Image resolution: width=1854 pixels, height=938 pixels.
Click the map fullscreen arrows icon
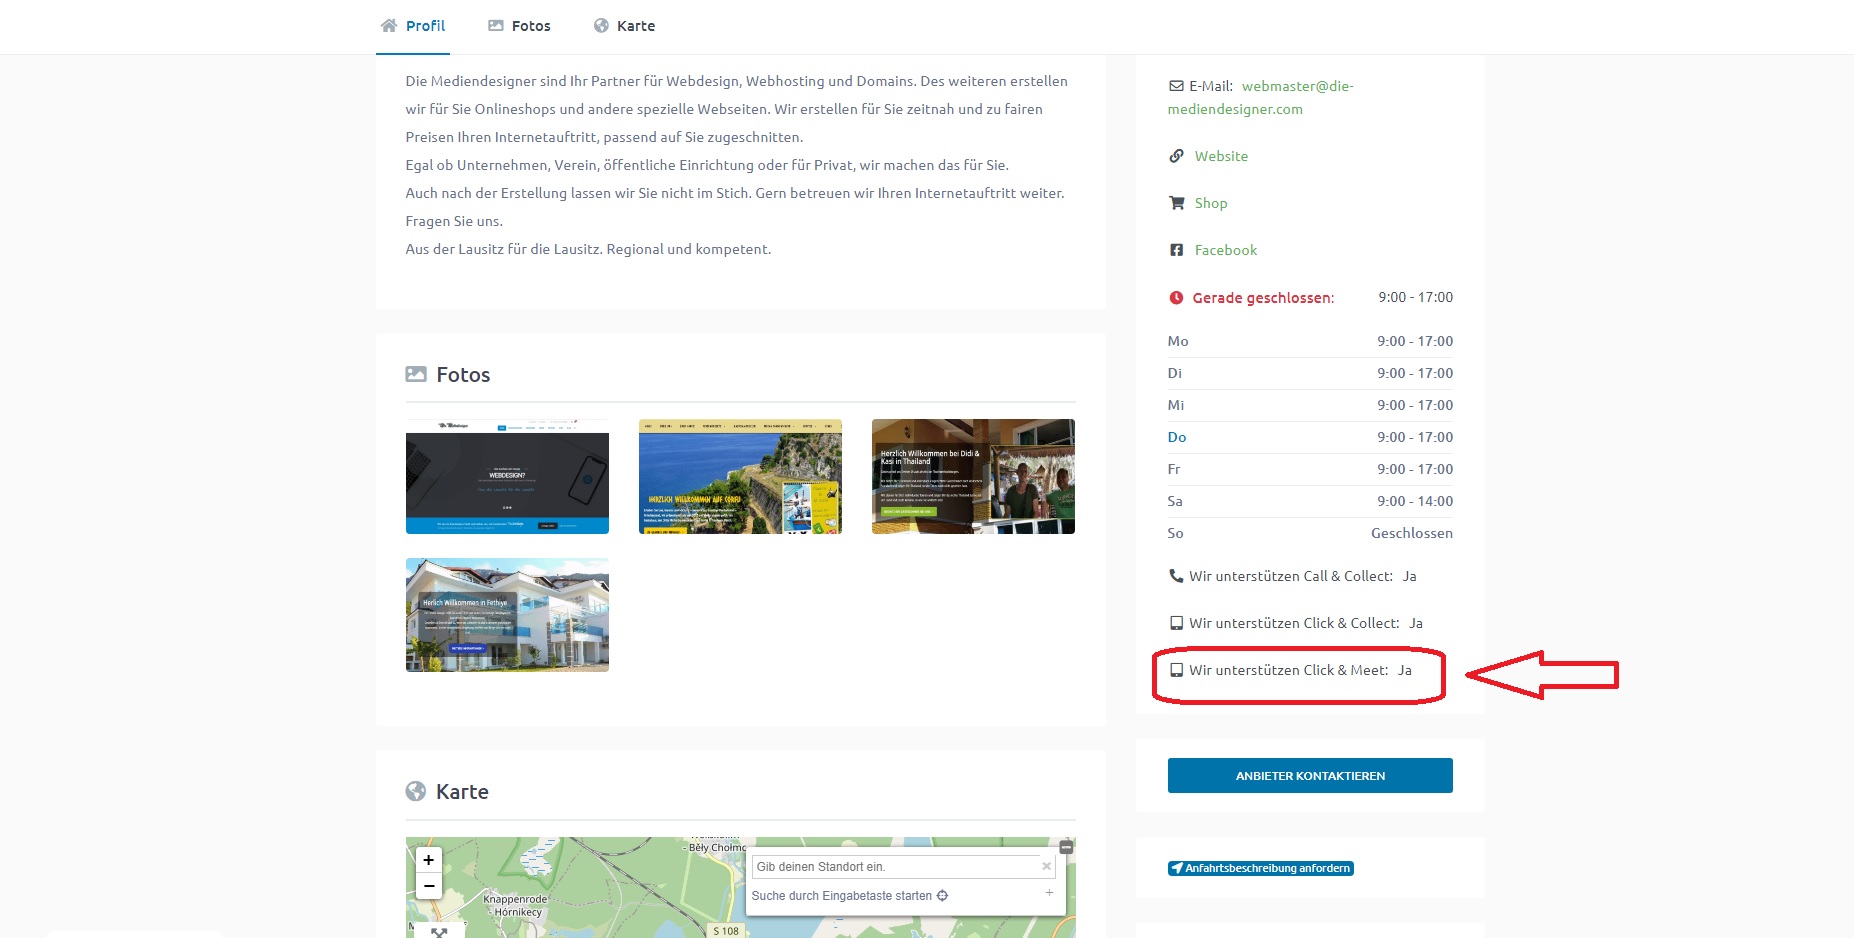point(438,931)
